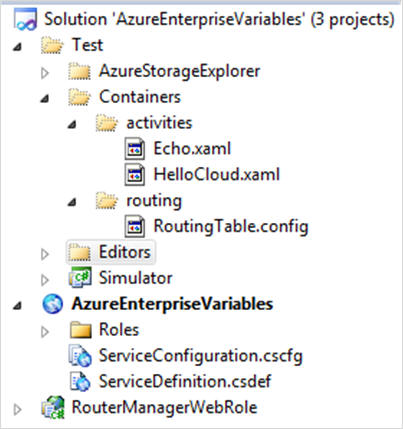
Task: Collapse the Test solution folder
Action: coord(17,47)
